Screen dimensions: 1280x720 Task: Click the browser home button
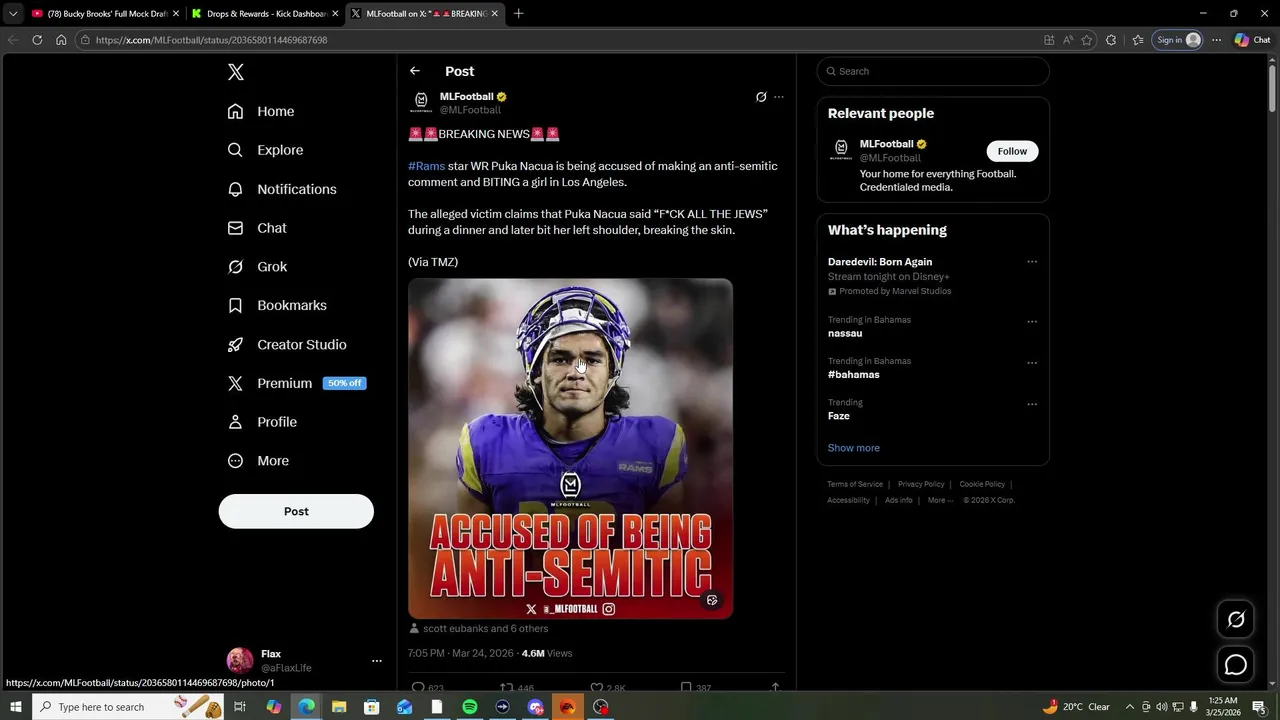61,40
